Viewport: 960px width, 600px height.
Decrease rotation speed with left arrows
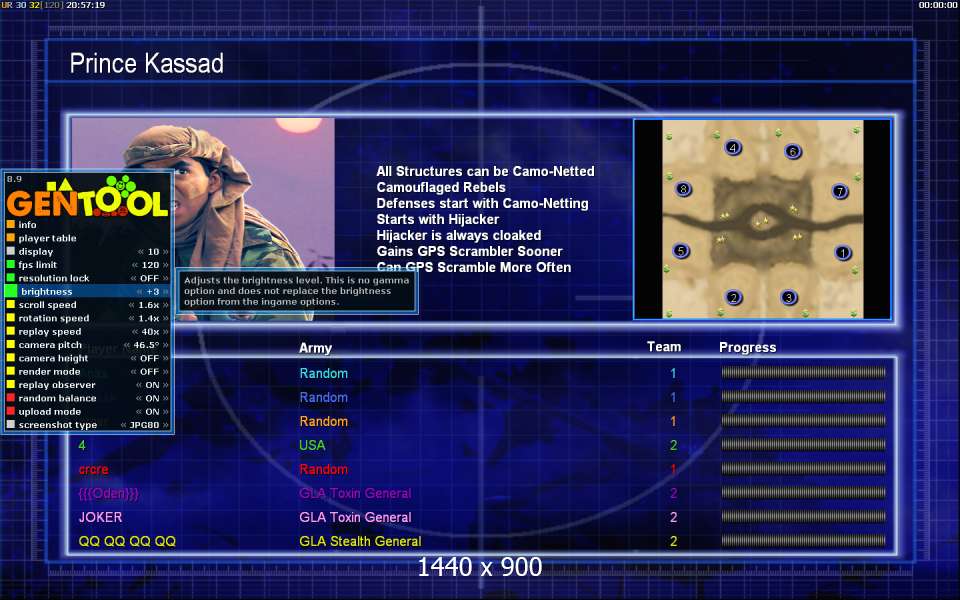pyautogui.click(x=132, y=318)
